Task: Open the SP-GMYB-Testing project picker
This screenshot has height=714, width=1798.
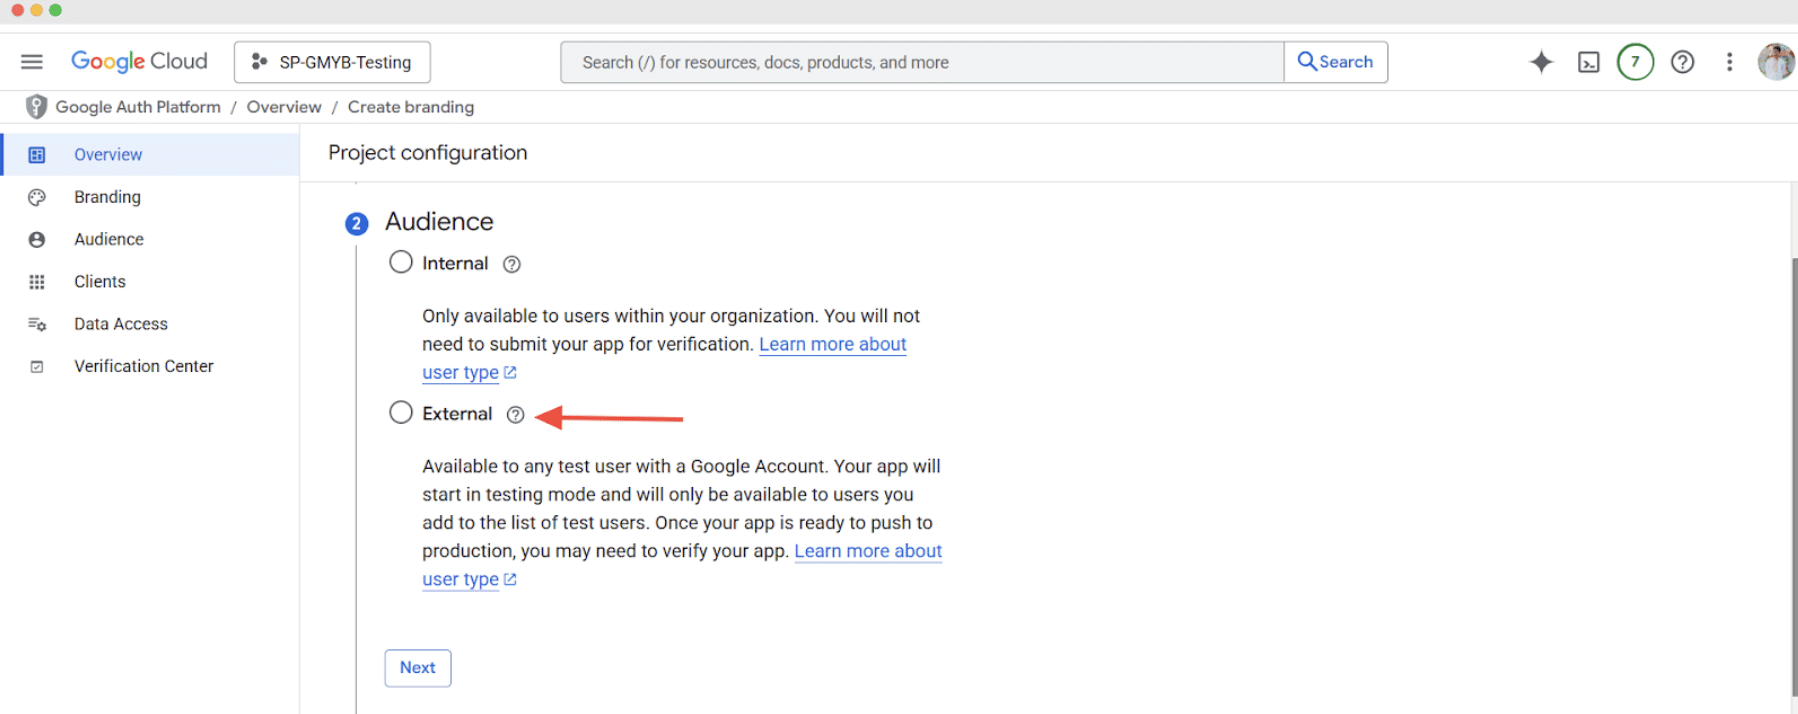Action: tap(332, 62)
